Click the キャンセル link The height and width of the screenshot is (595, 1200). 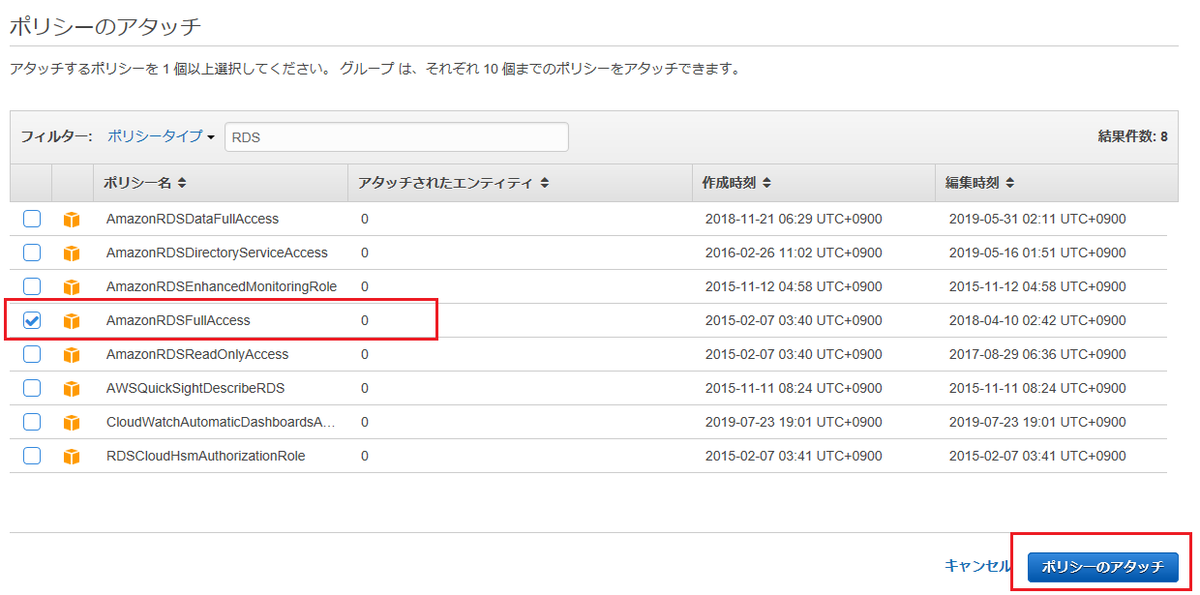[977, 566]
